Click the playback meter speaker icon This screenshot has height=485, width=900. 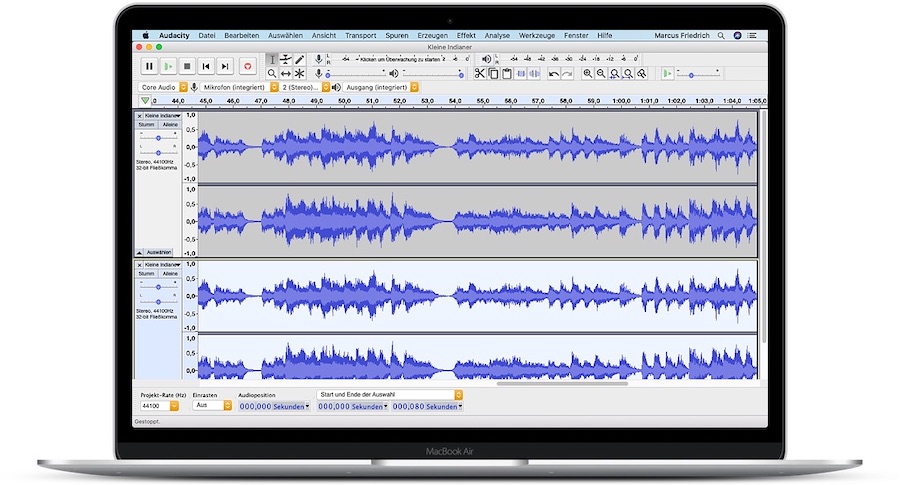486,59
